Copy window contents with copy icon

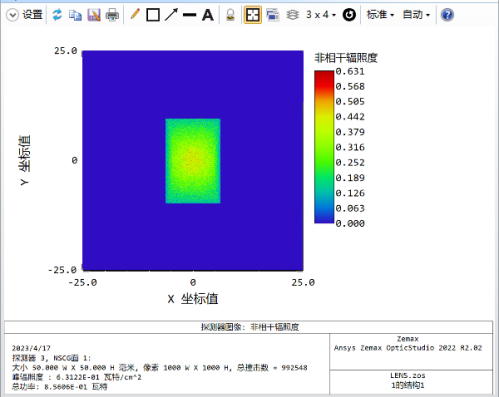75,15
